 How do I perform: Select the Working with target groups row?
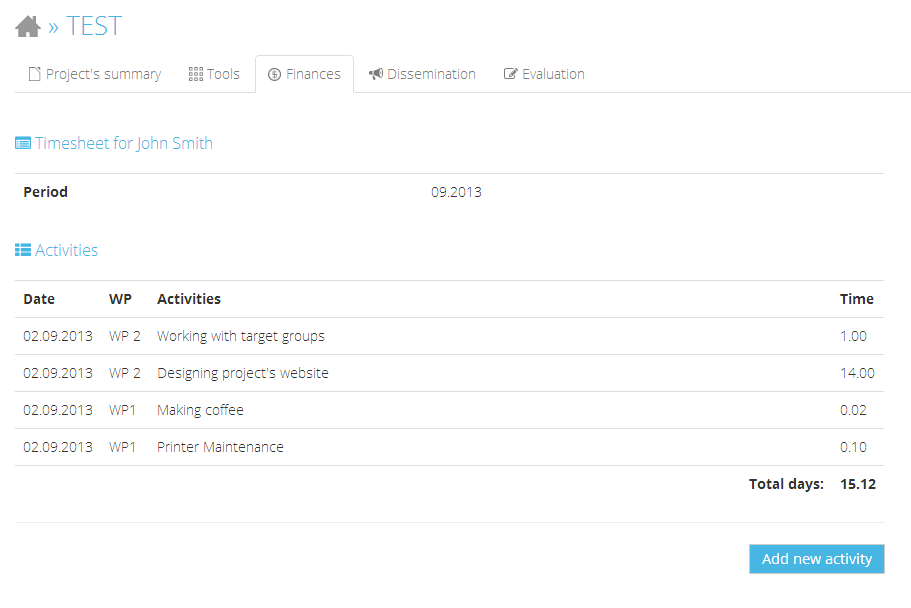coord(240,336)
